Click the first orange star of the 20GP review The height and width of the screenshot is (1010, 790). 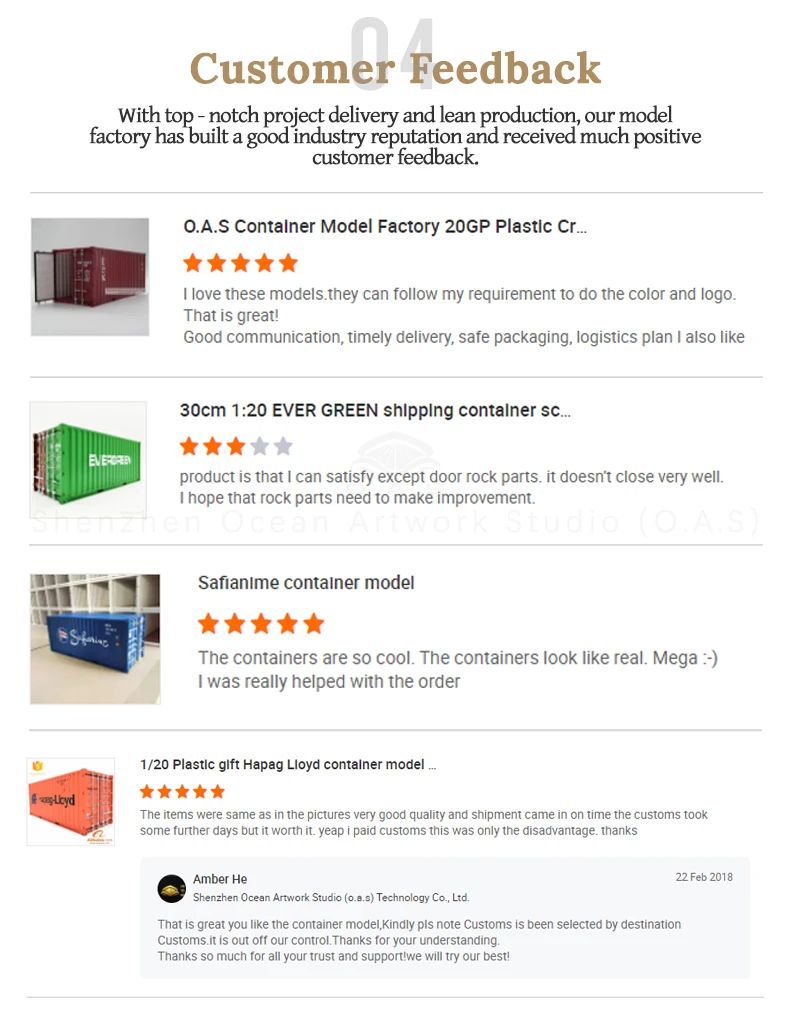(193, 263)
